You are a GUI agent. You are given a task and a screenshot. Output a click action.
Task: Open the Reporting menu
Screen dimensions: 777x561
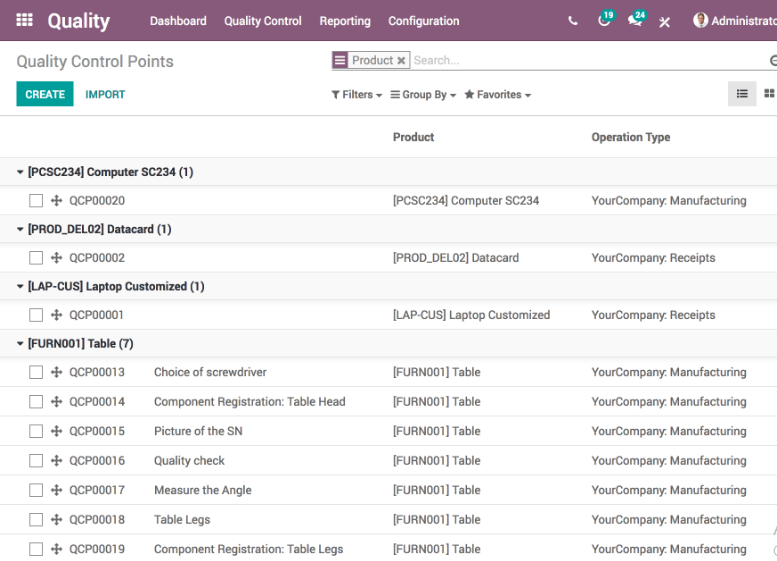pos(345,21)
